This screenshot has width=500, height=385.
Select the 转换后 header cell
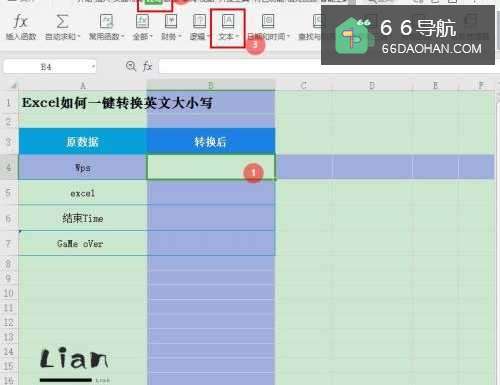click(211, 142)
